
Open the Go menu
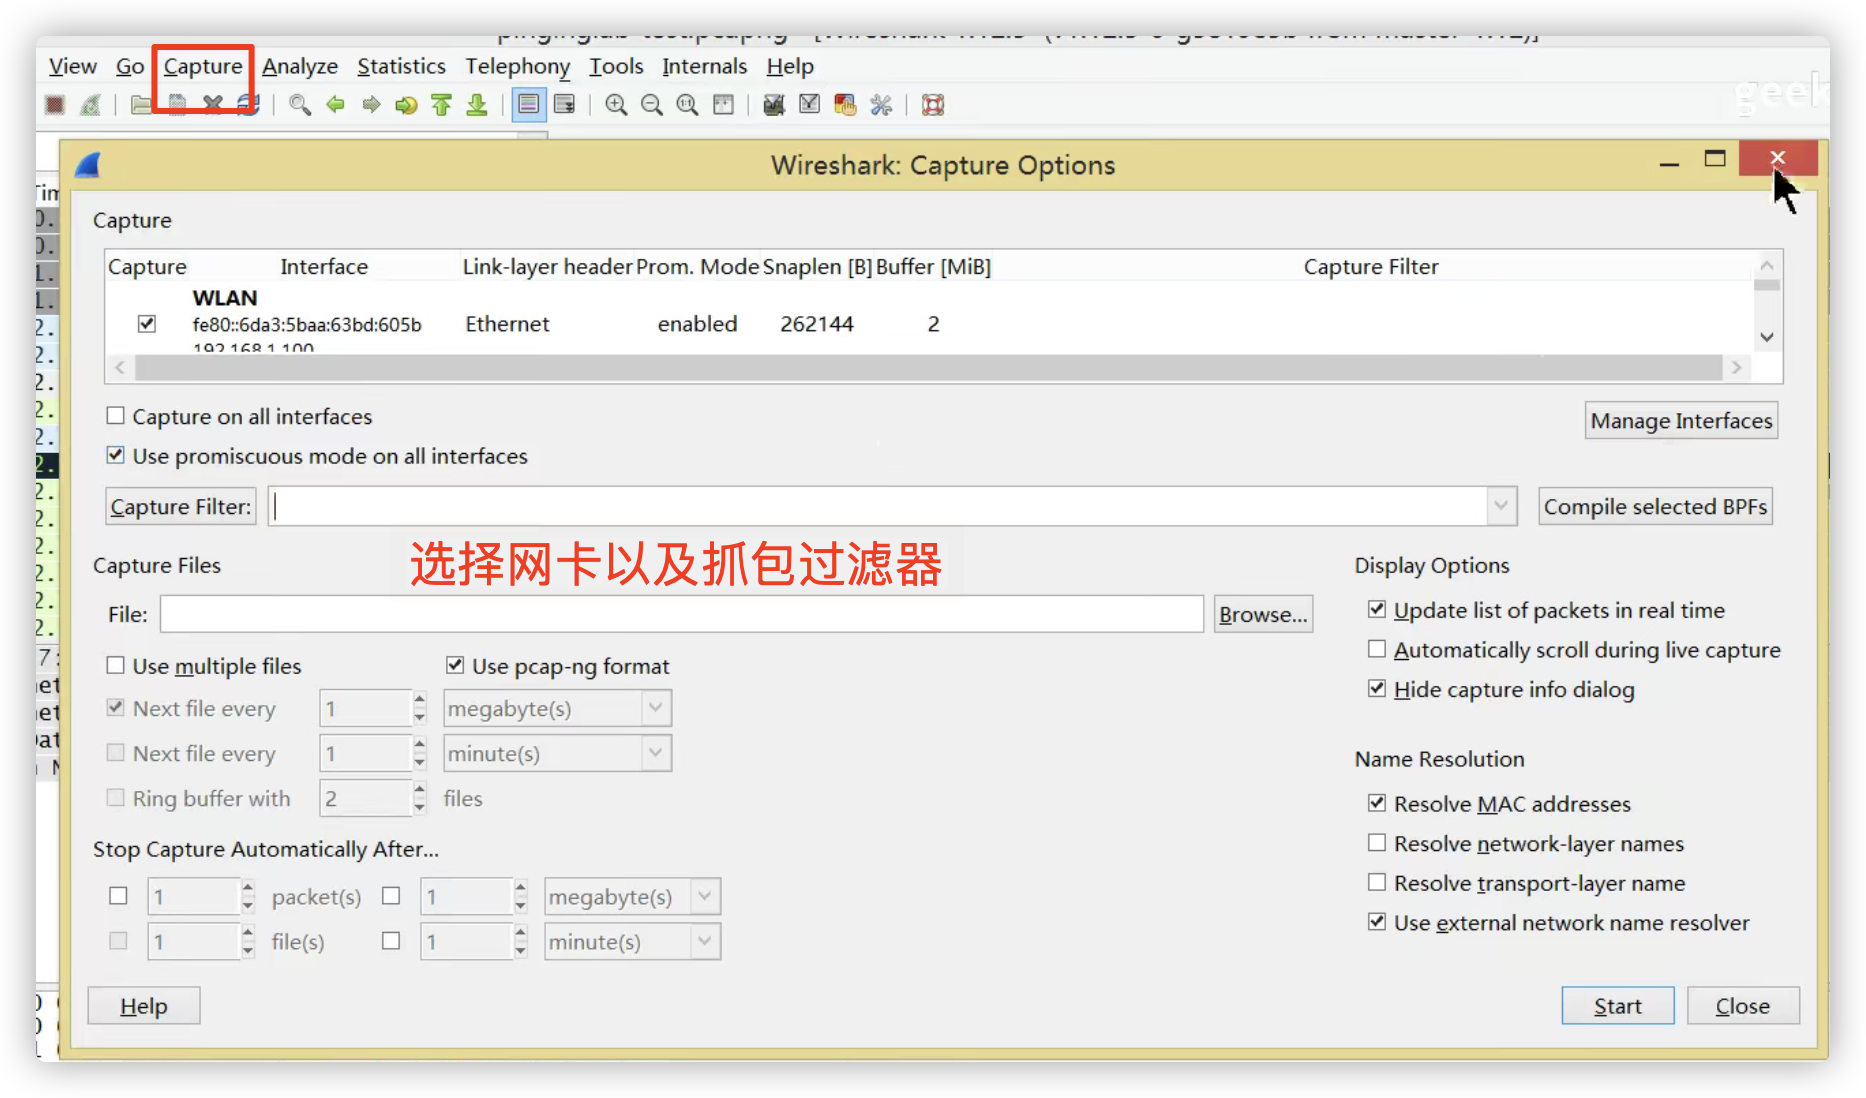[130, 66]
